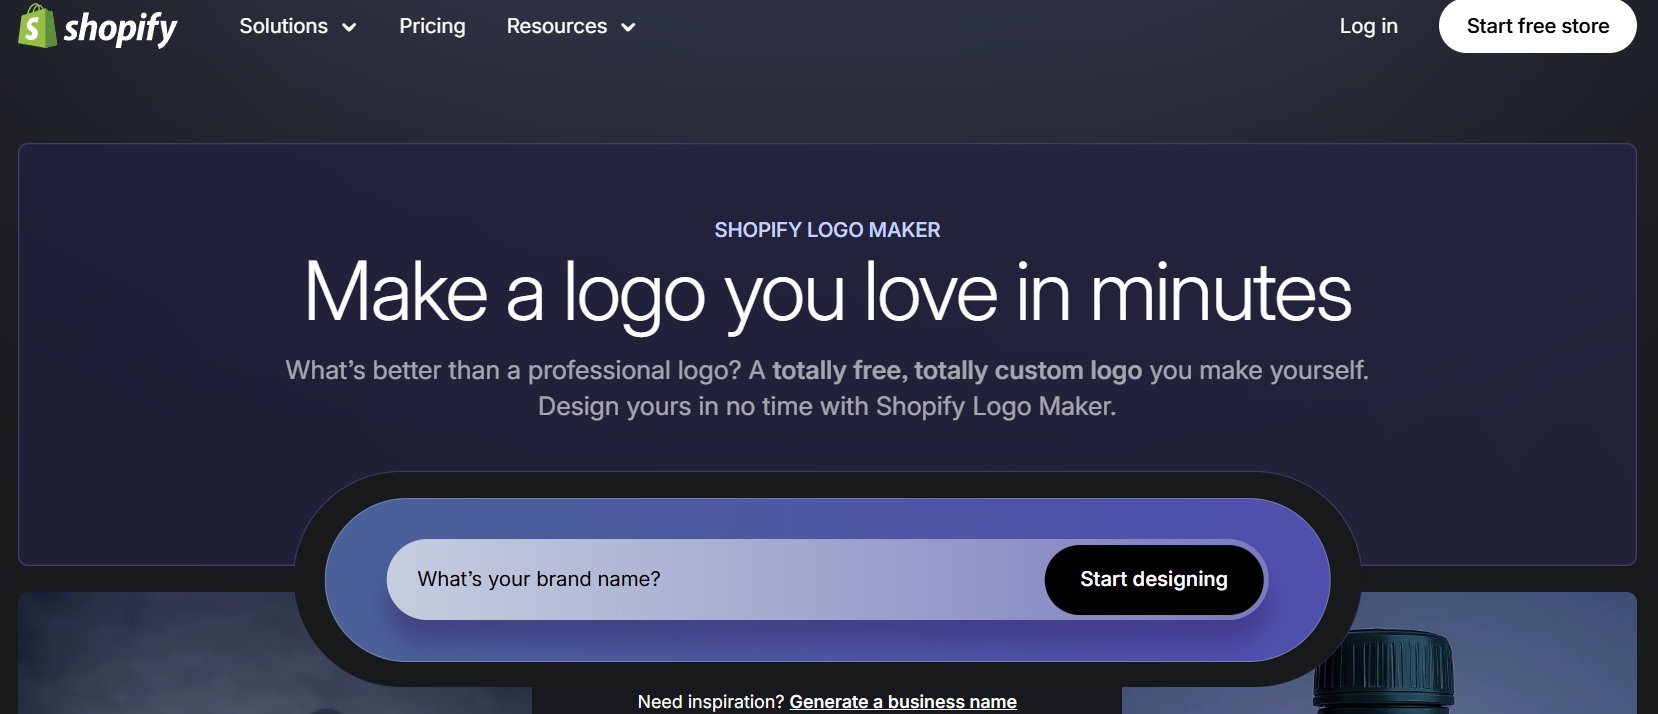Click the "Design yours in no time" line

point(827,406)
